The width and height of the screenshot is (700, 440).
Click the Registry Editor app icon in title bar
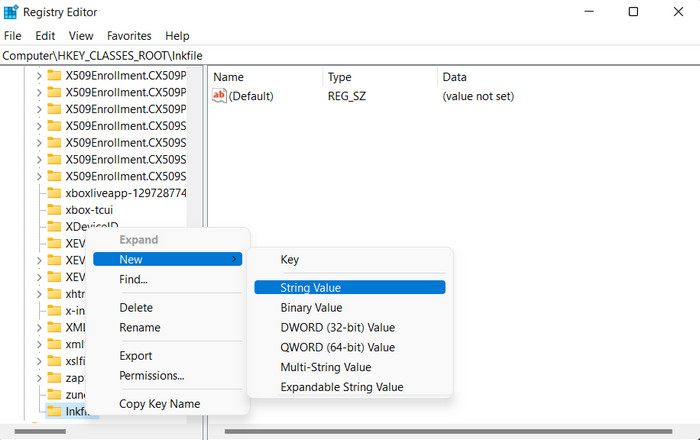11,12
